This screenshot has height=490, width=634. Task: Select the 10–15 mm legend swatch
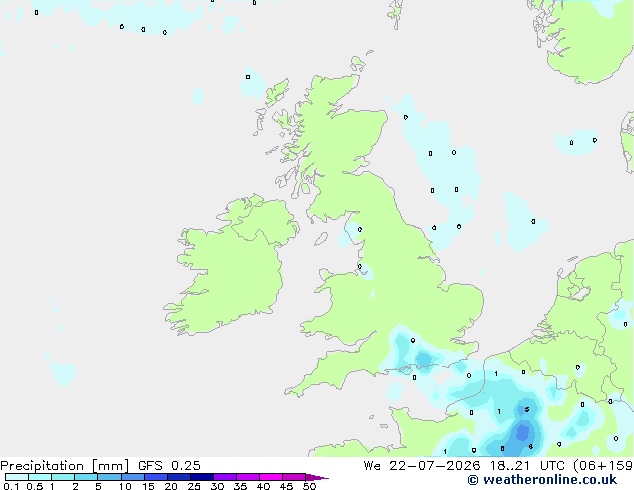(x=132, y=477)
